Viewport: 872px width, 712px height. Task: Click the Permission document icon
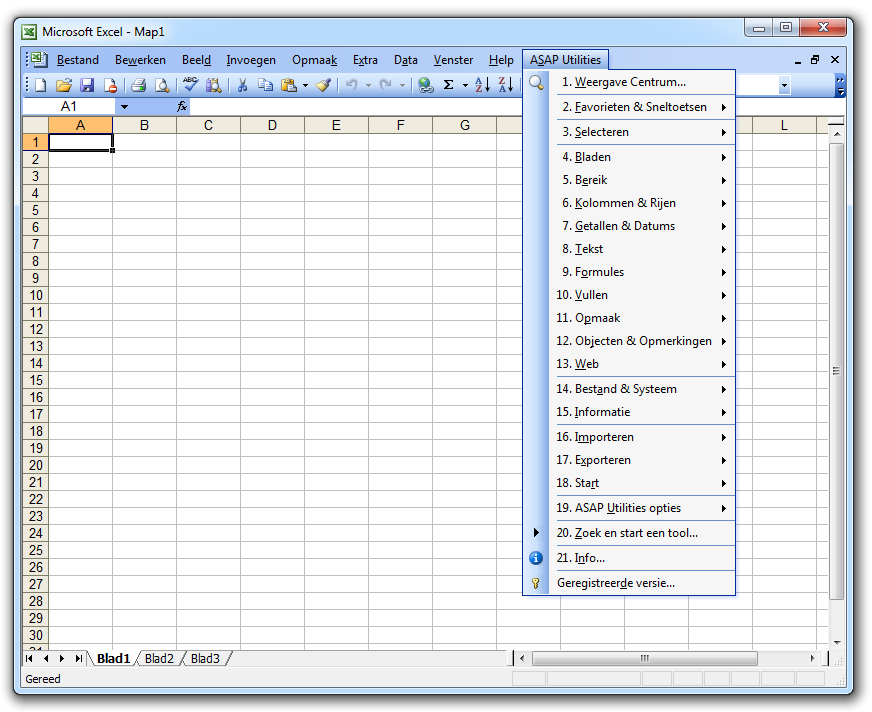click(x=110, y=85)
